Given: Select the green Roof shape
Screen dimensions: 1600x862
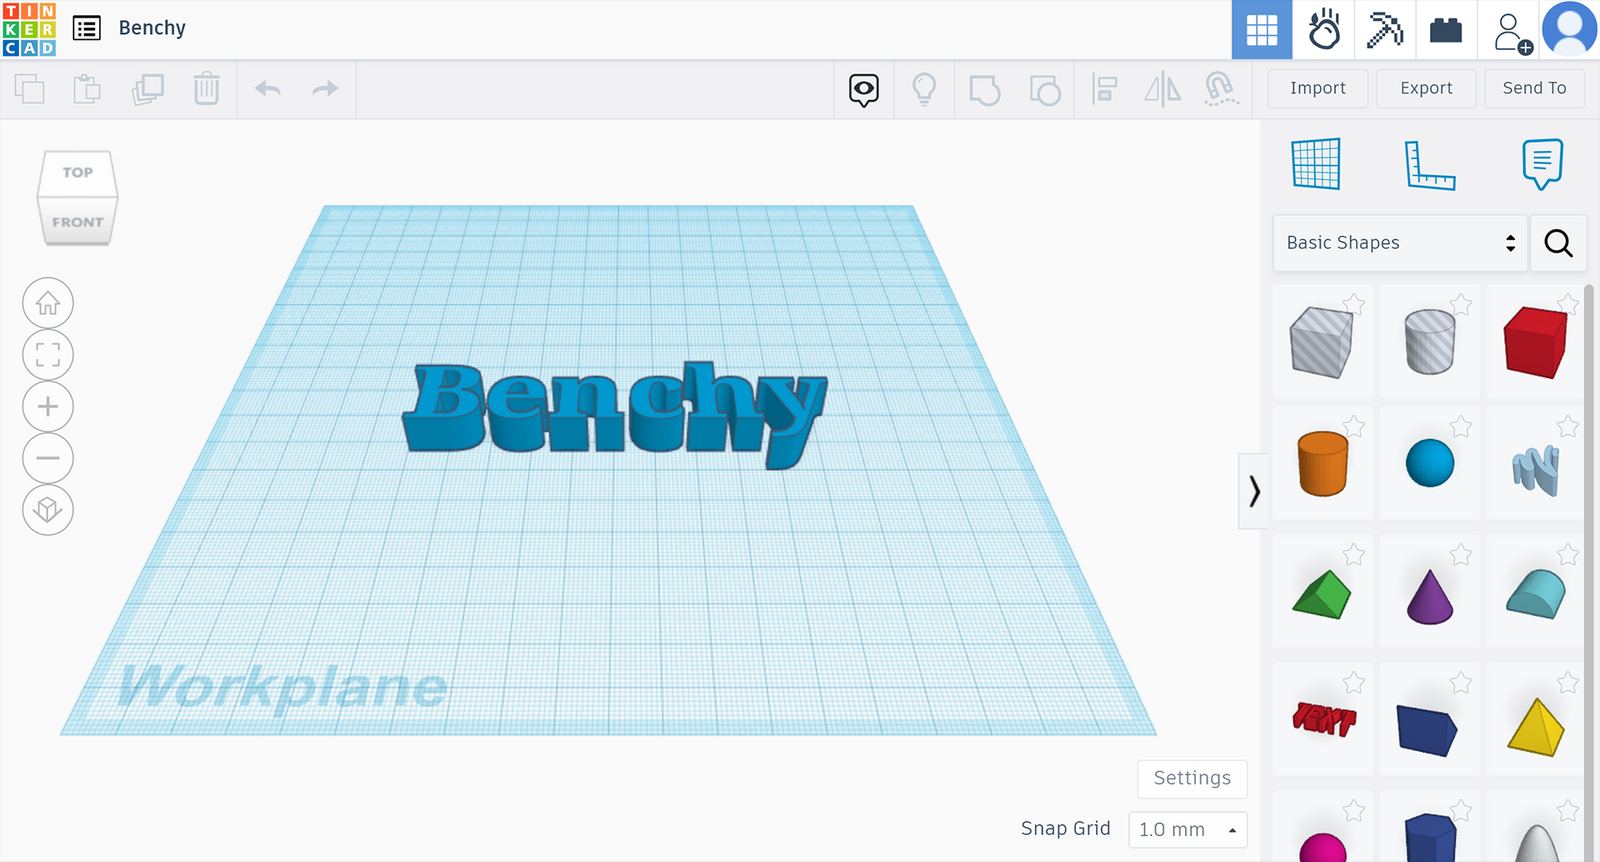Looking at the screenshot, I should click(1323, 594).
